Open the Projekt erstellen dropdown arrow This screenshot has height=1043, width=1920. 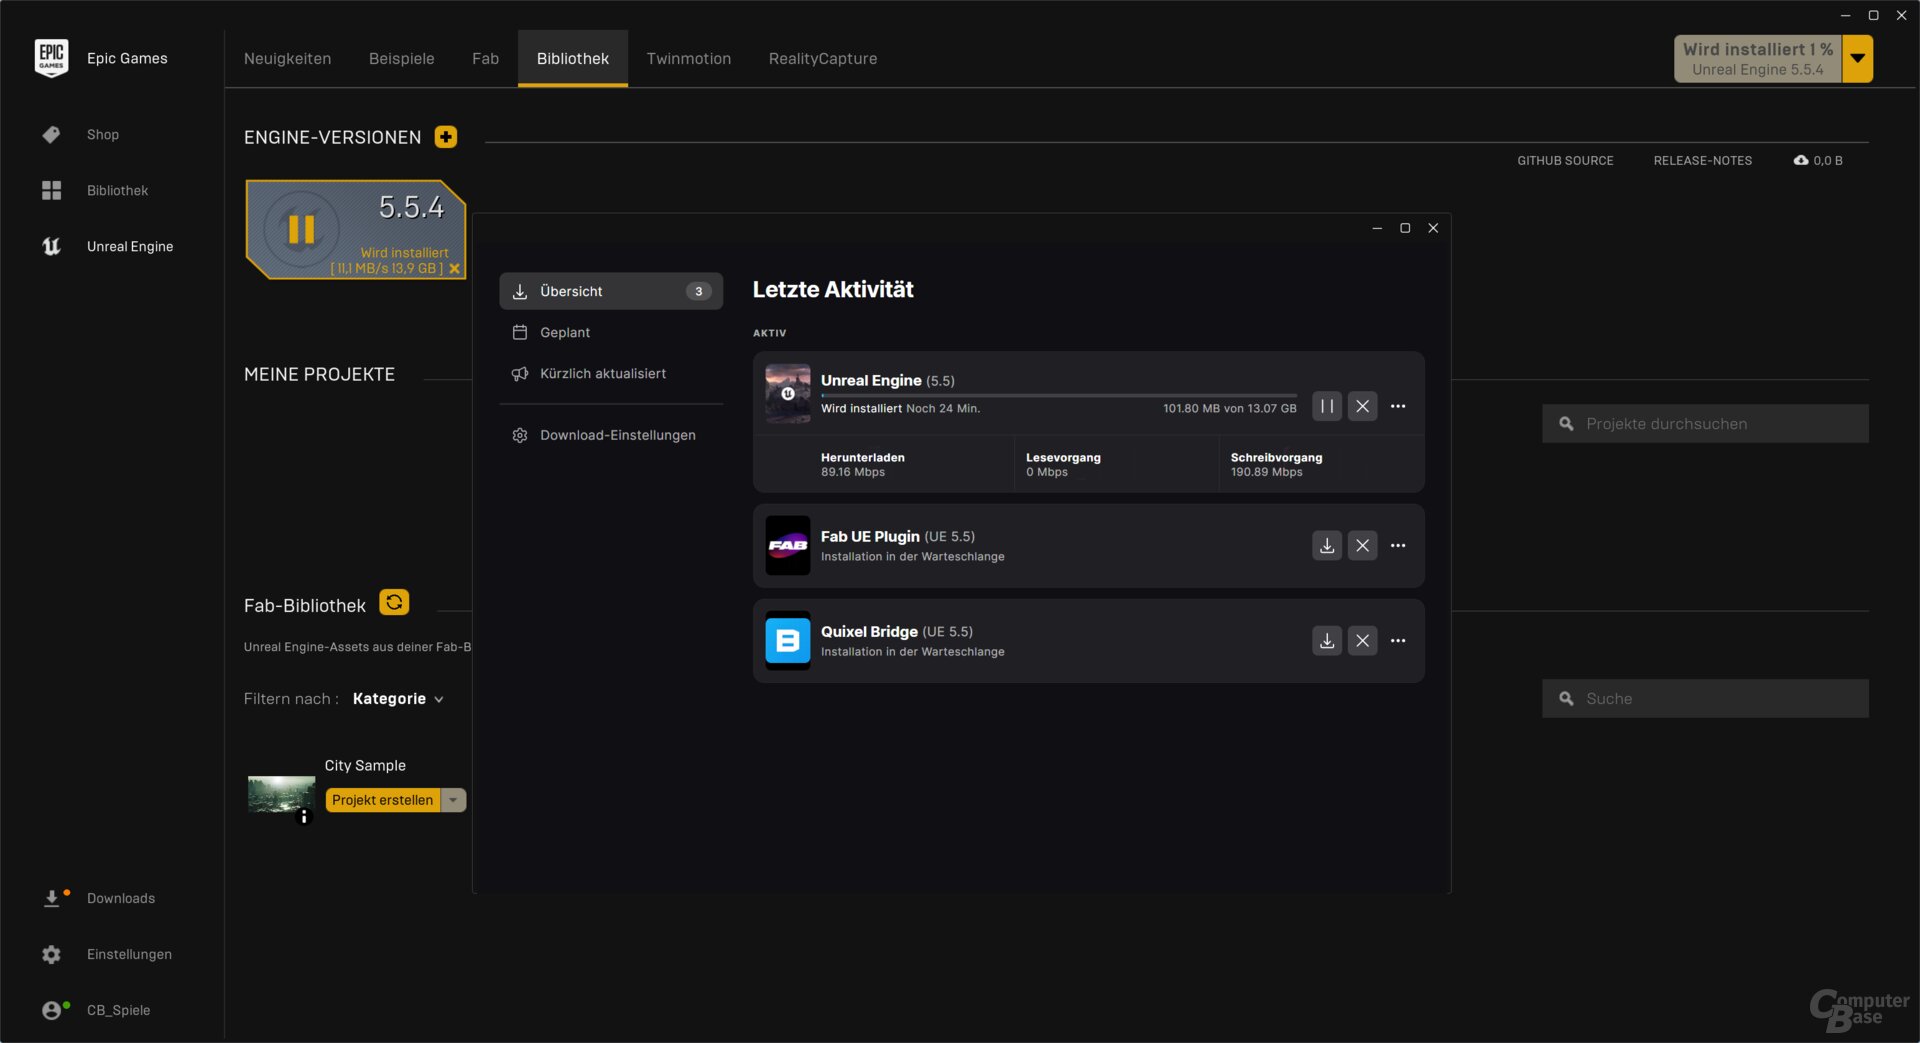(453, 799)
